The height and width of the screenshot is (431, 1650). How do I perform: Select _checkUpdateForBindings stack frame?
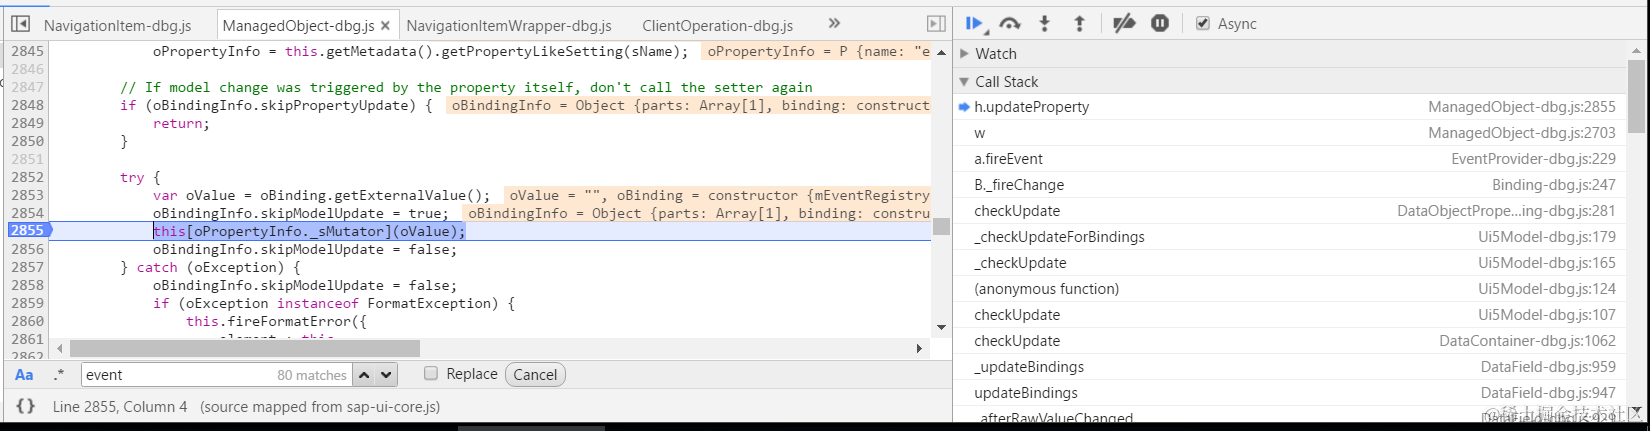(1291, 237)
